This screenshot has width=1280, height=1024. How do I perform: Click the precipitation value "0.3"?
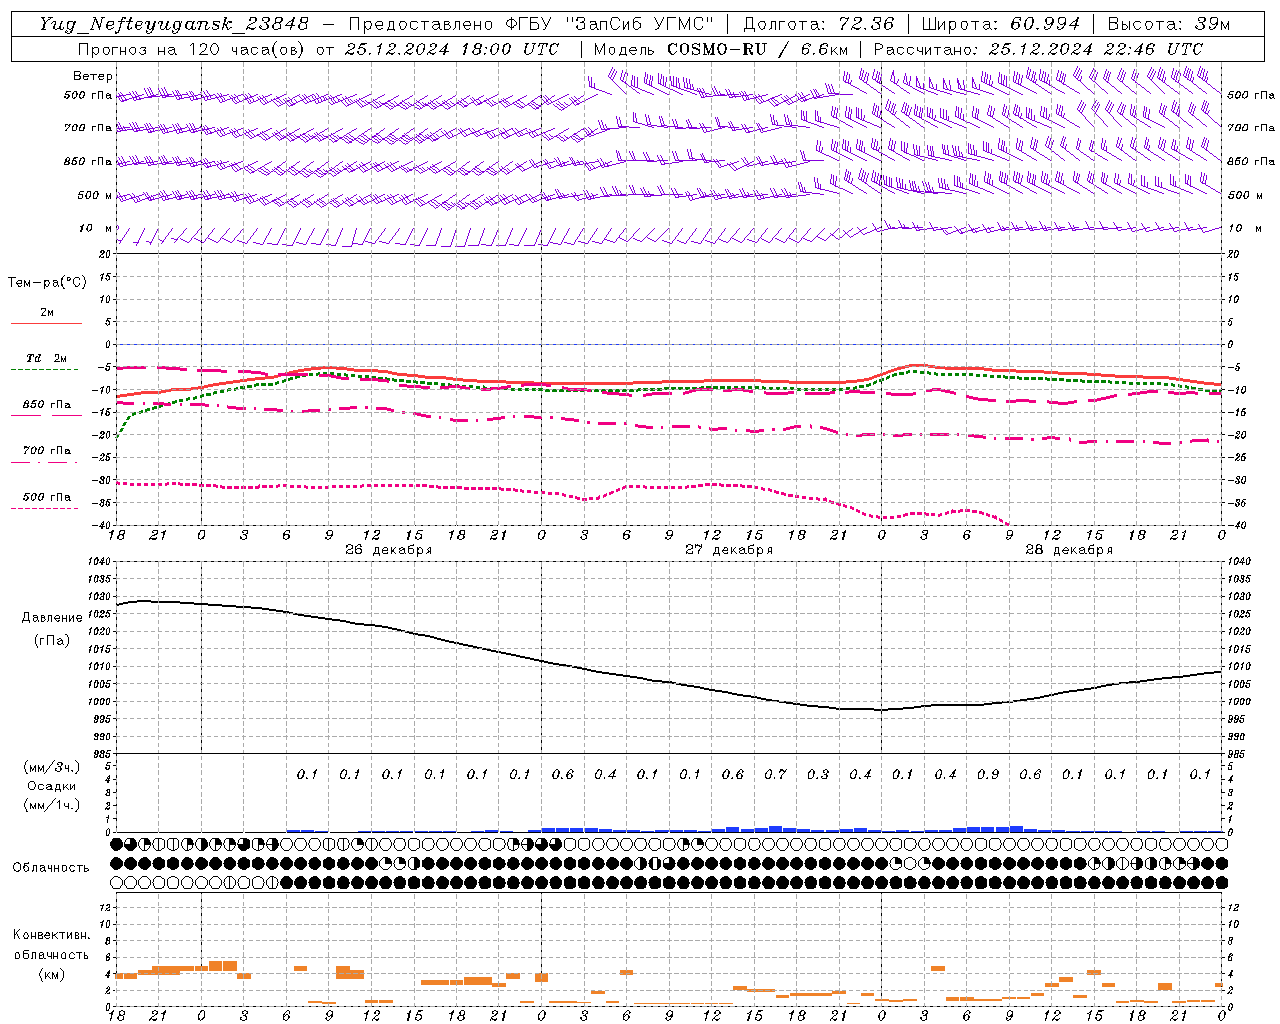(818, 774)
